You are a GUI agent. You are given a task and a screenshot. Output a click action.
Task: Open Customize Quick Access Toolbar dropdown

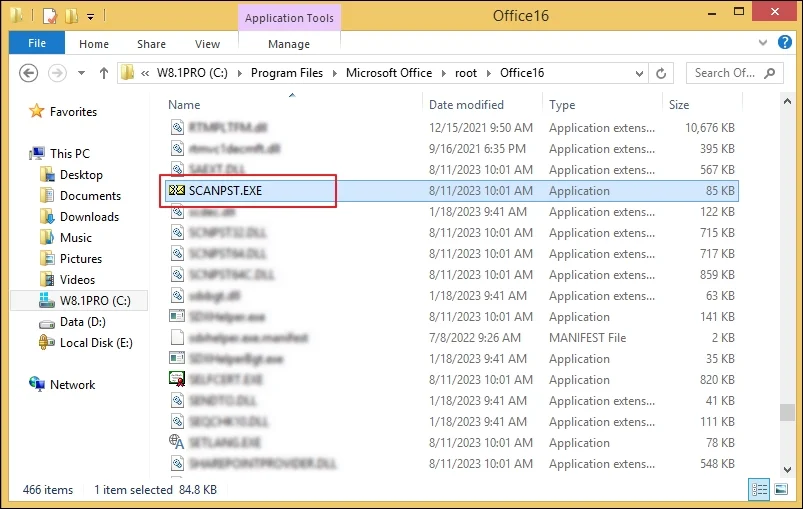91,16
